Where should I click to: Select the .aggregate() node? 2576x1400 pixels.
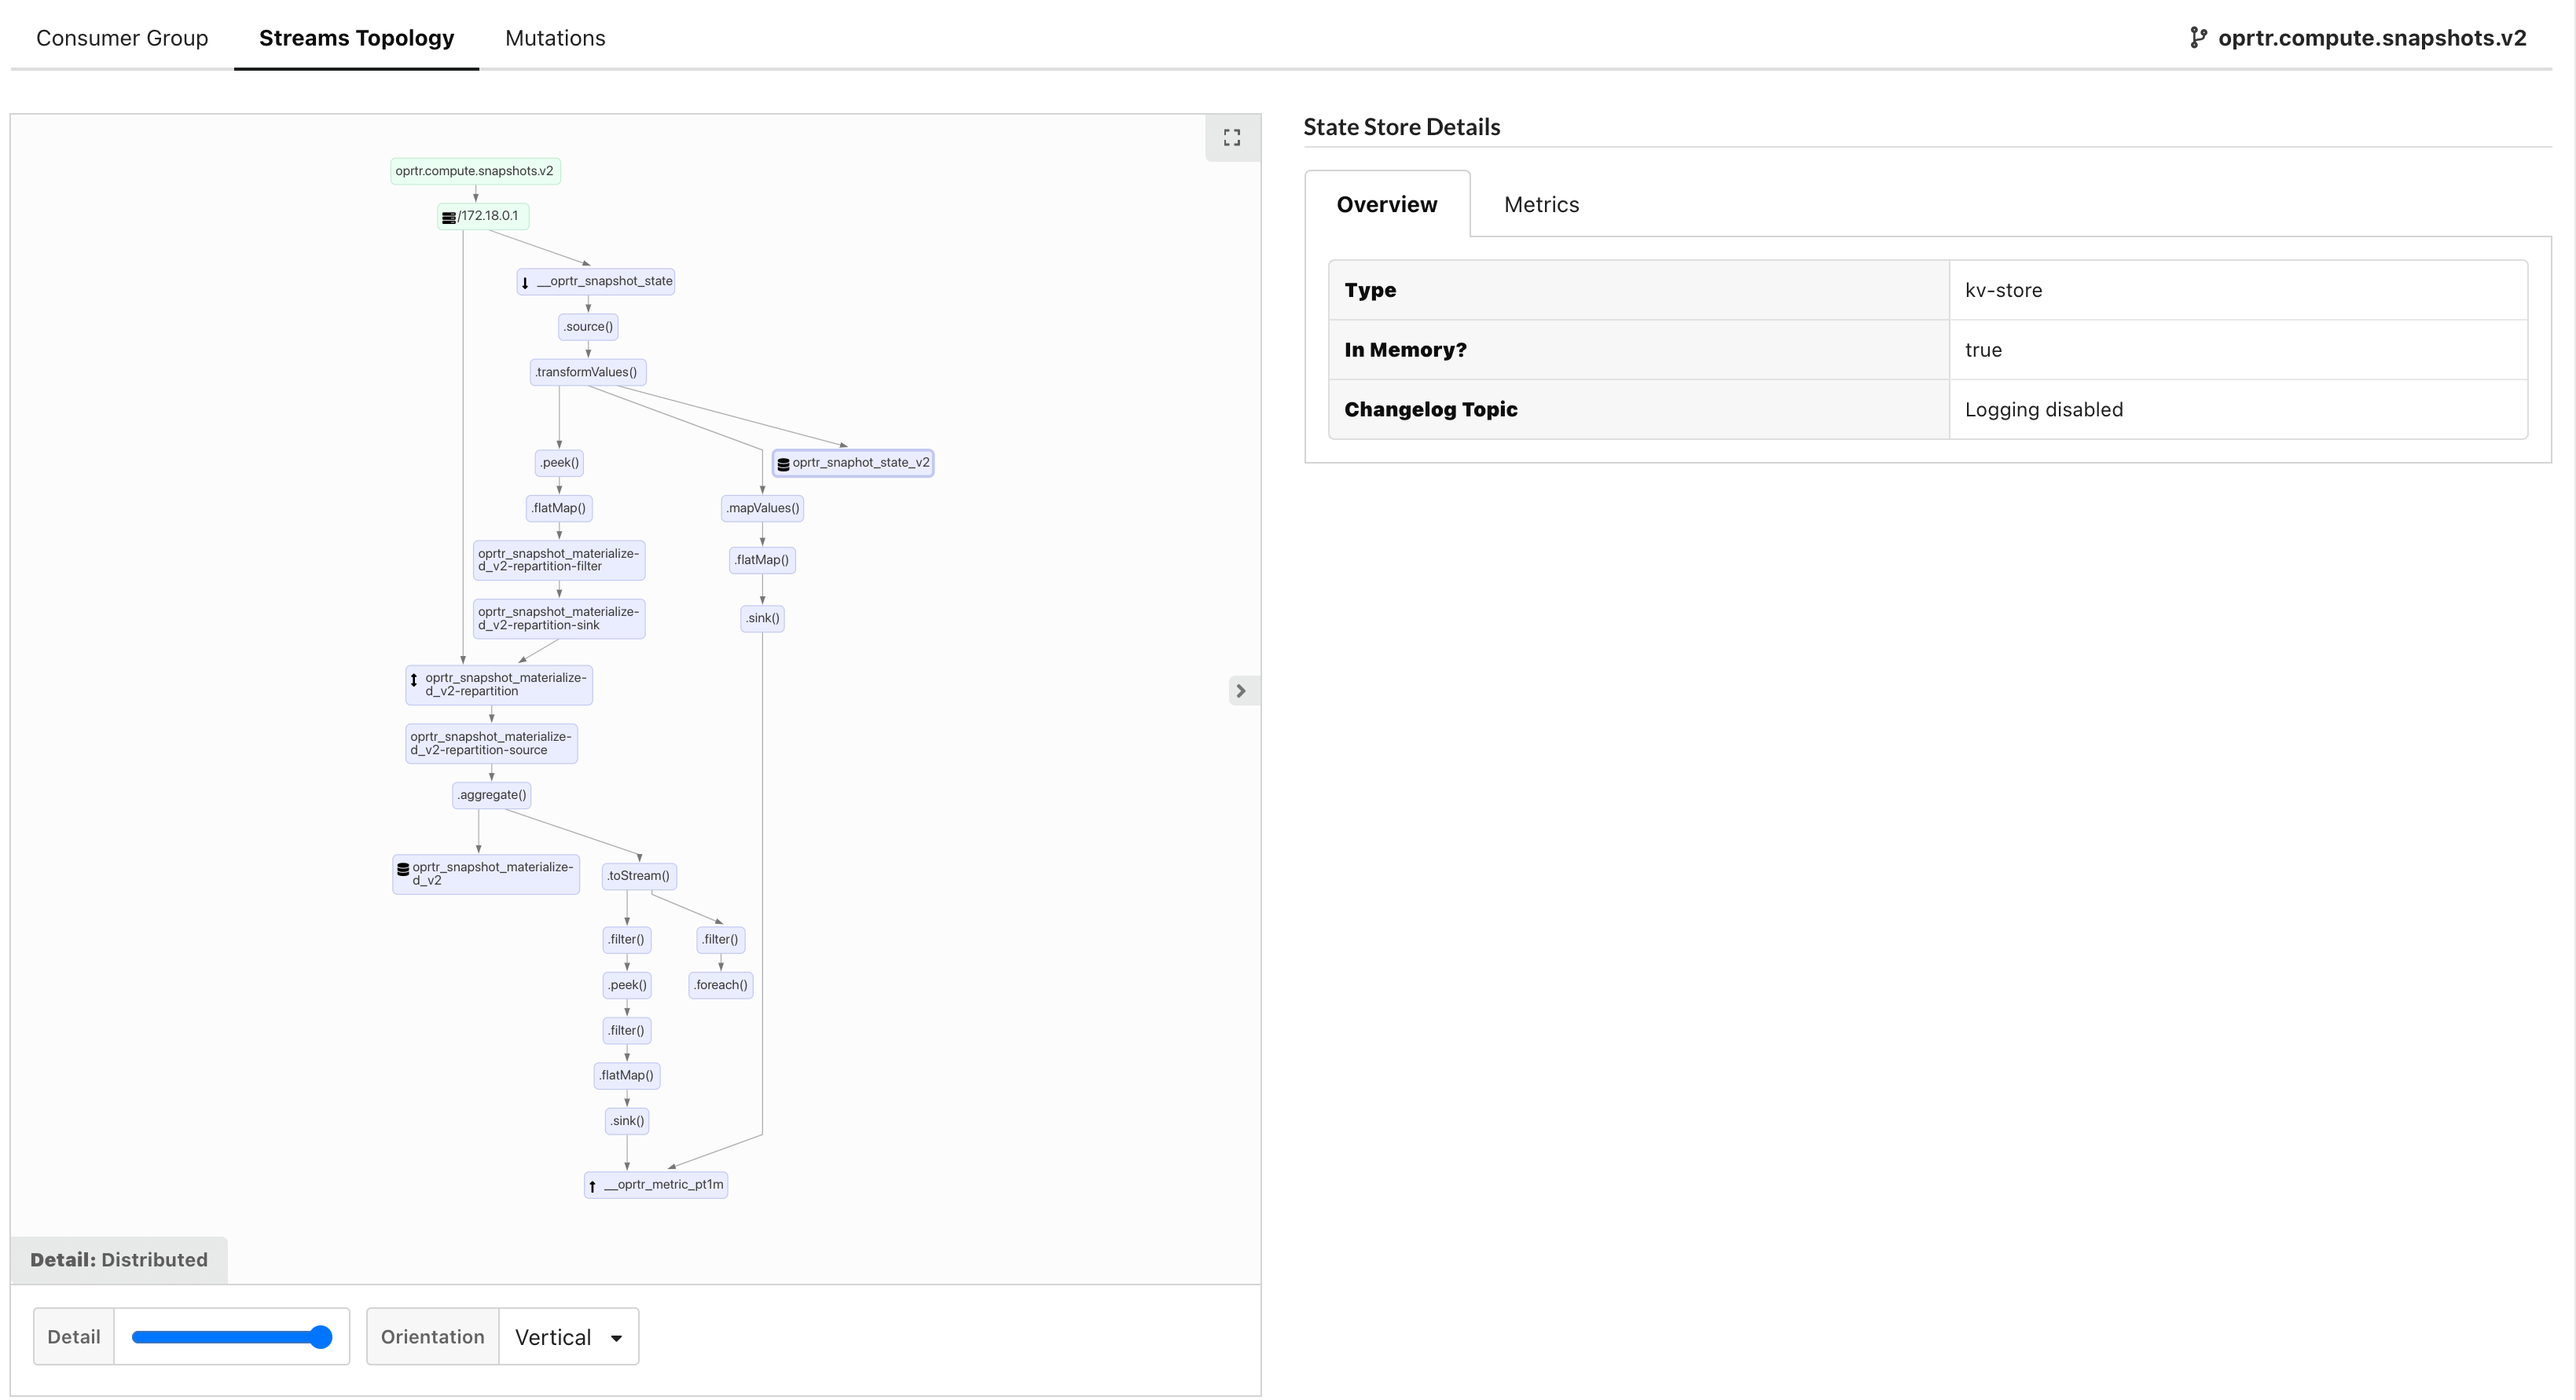point(491,794)
